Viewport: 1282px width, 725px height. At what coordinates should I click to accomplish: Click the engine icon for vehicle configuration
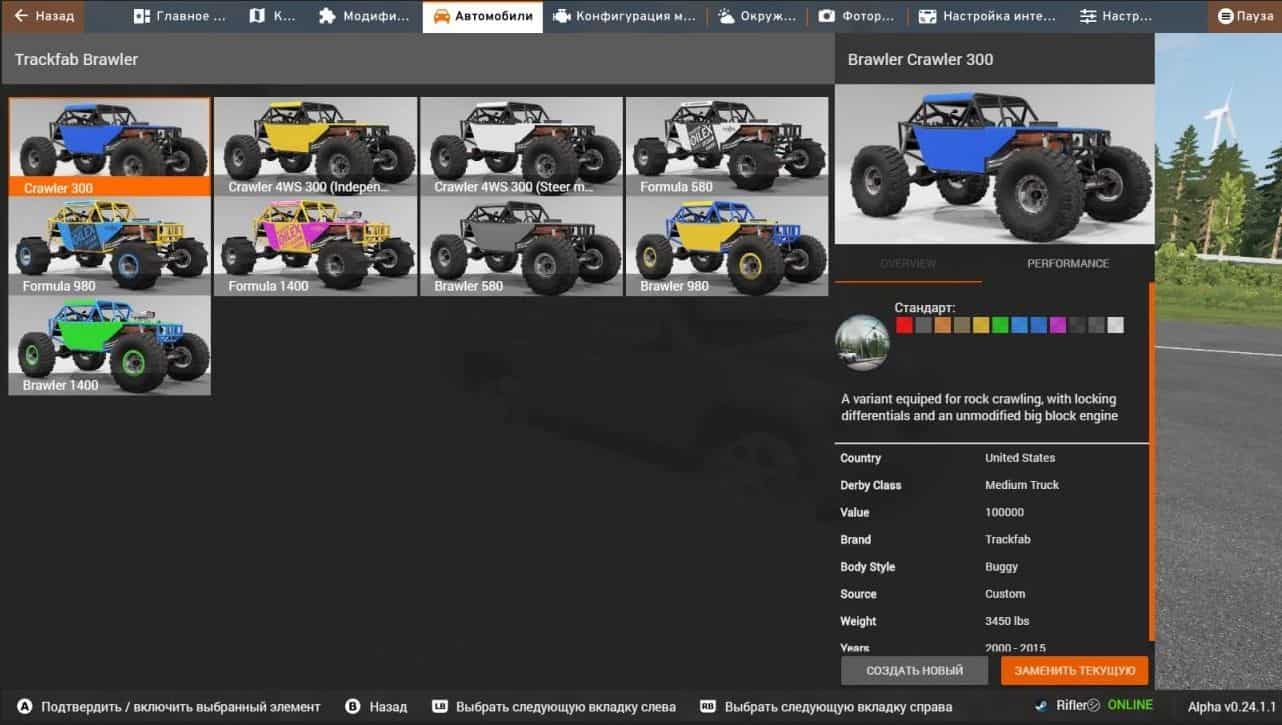[562, 16]
